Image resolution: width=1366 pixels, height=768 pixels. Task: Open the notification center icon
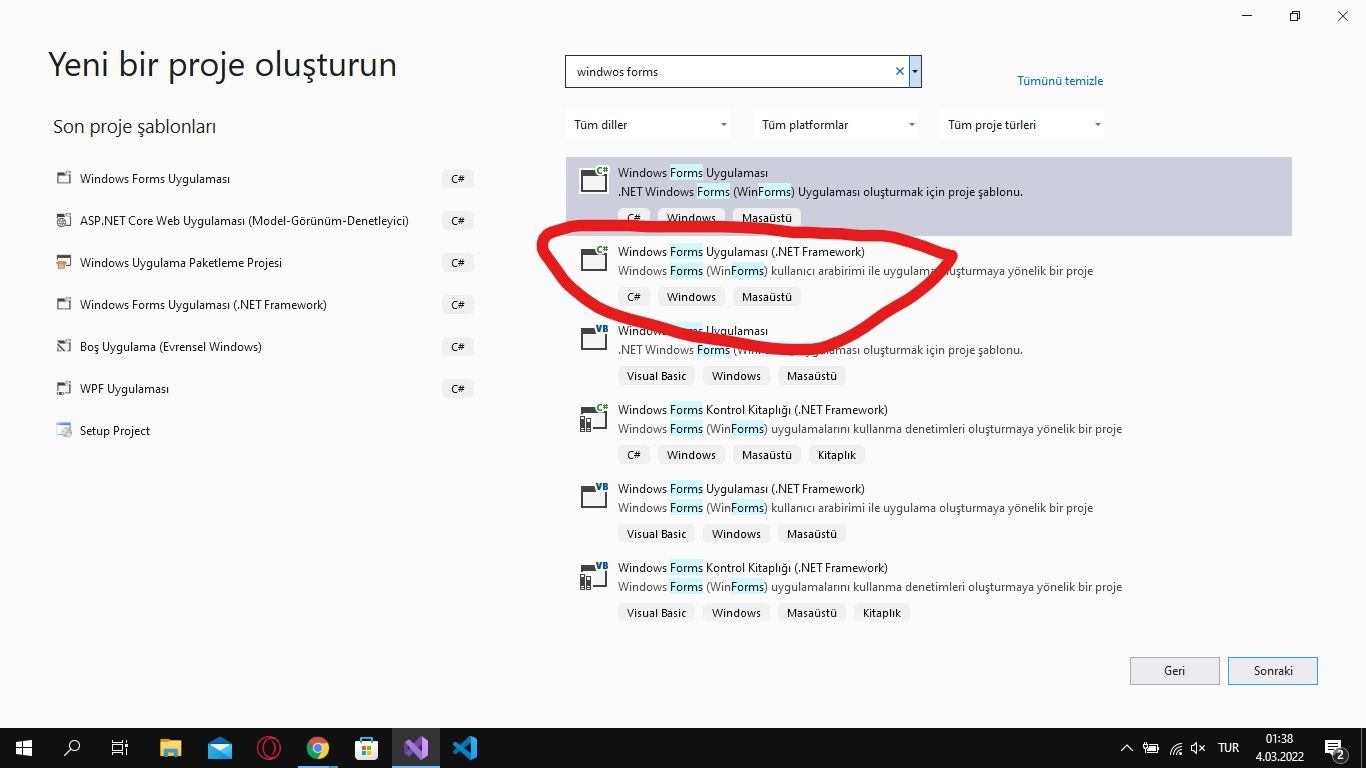click(x=1335, y=748)
